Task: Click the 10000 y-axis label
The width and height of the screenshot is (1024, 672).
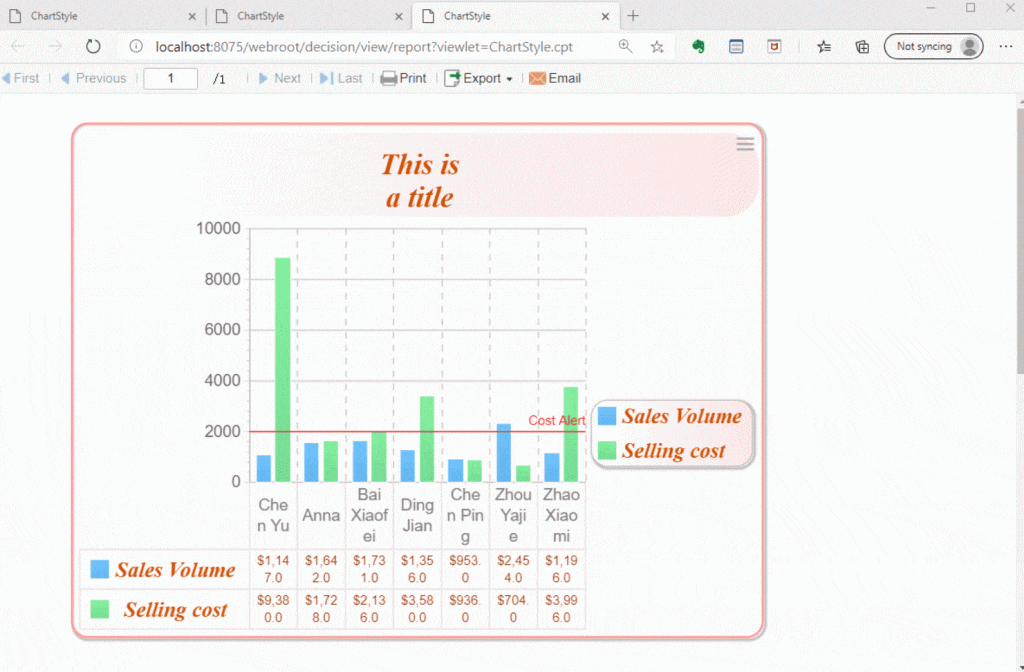Action: coord(218,228)
